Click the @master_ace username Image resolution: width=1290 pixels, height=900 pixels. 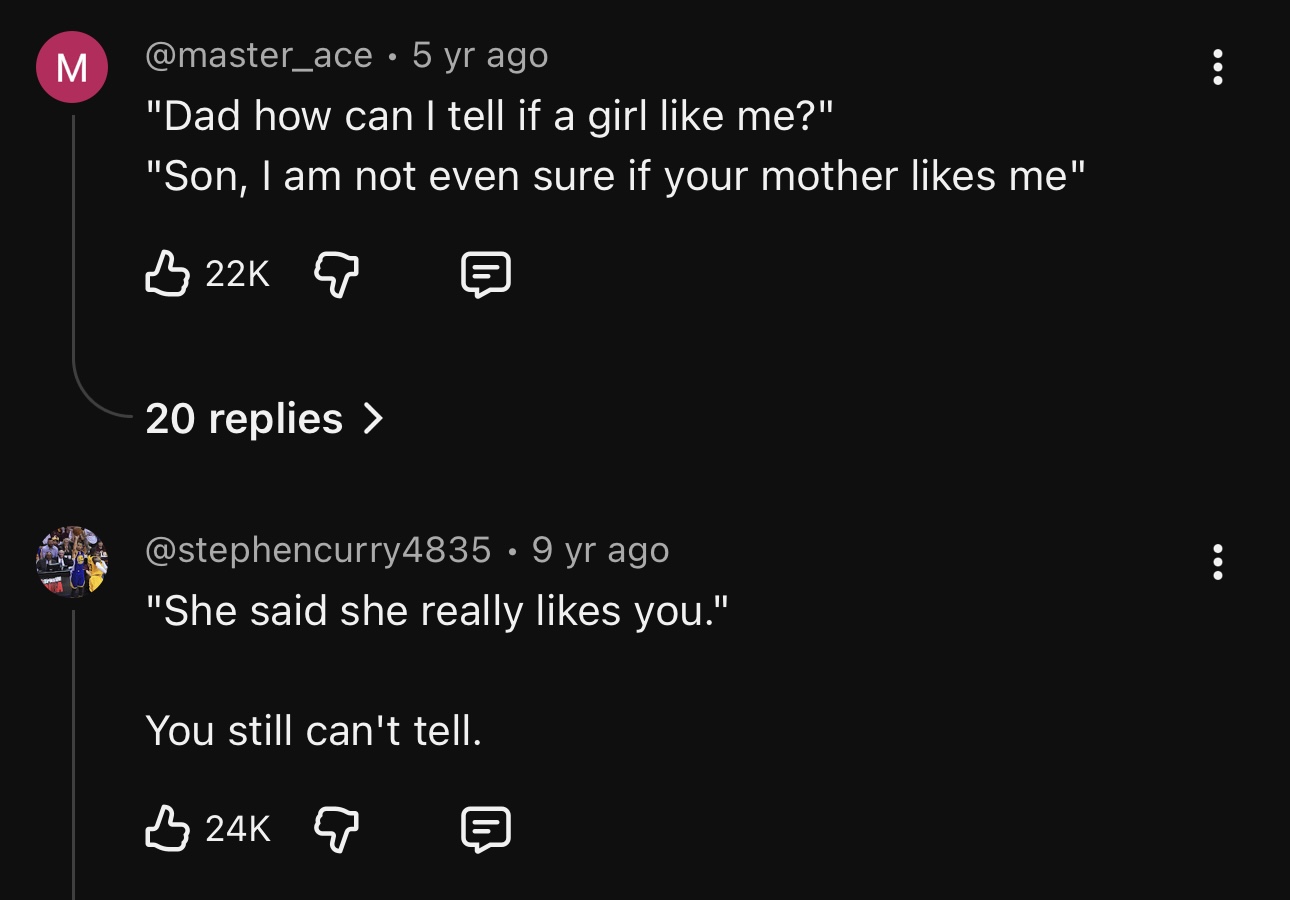tap(258, 55)
